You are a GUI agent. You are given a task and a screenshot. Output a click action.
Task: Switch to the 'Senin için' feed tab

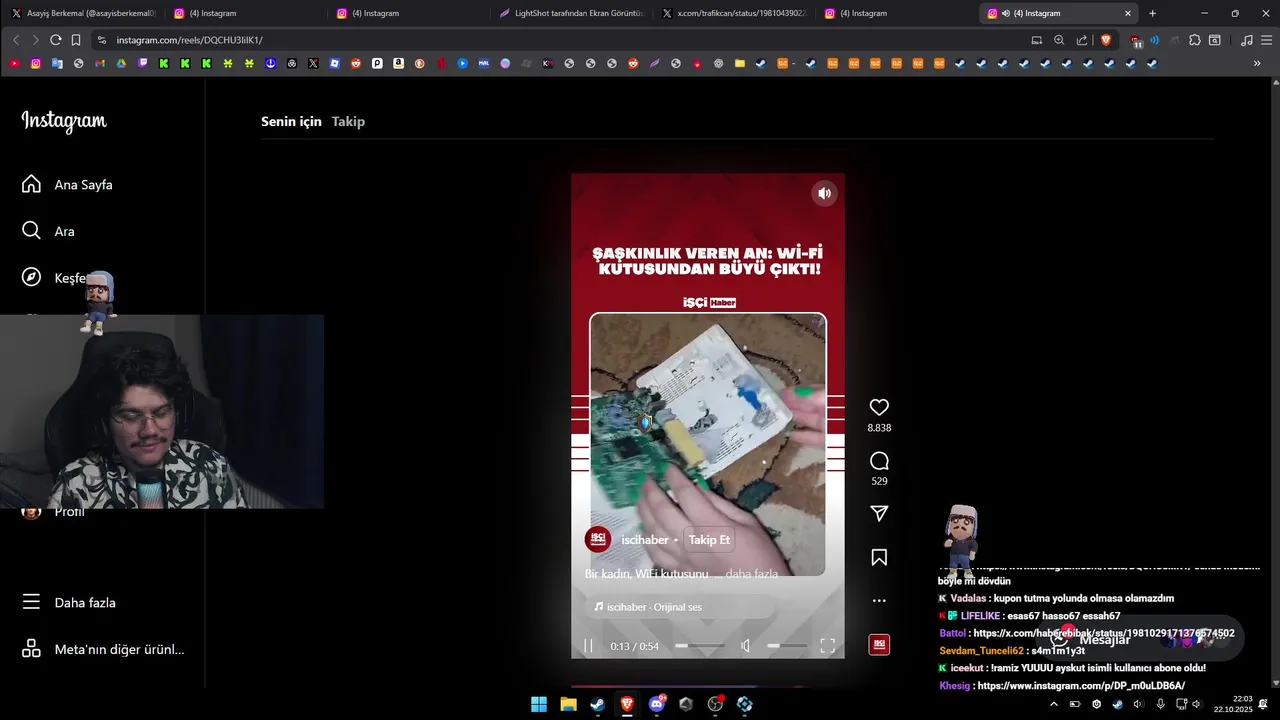(291, 121)
